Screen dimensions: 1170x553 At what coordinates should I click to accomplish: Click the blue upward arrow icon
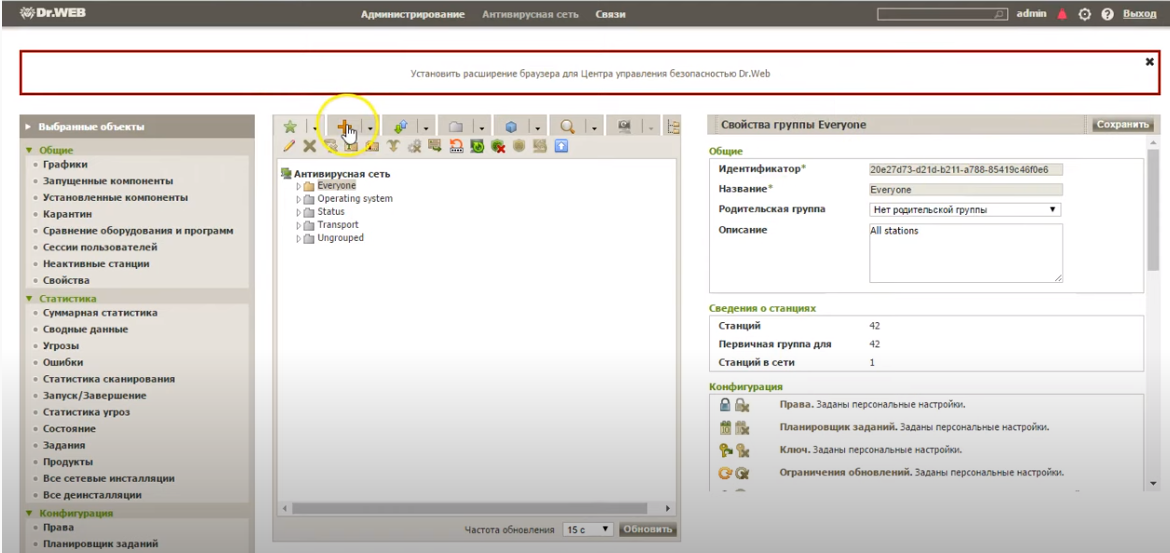(x=561, y=146)
